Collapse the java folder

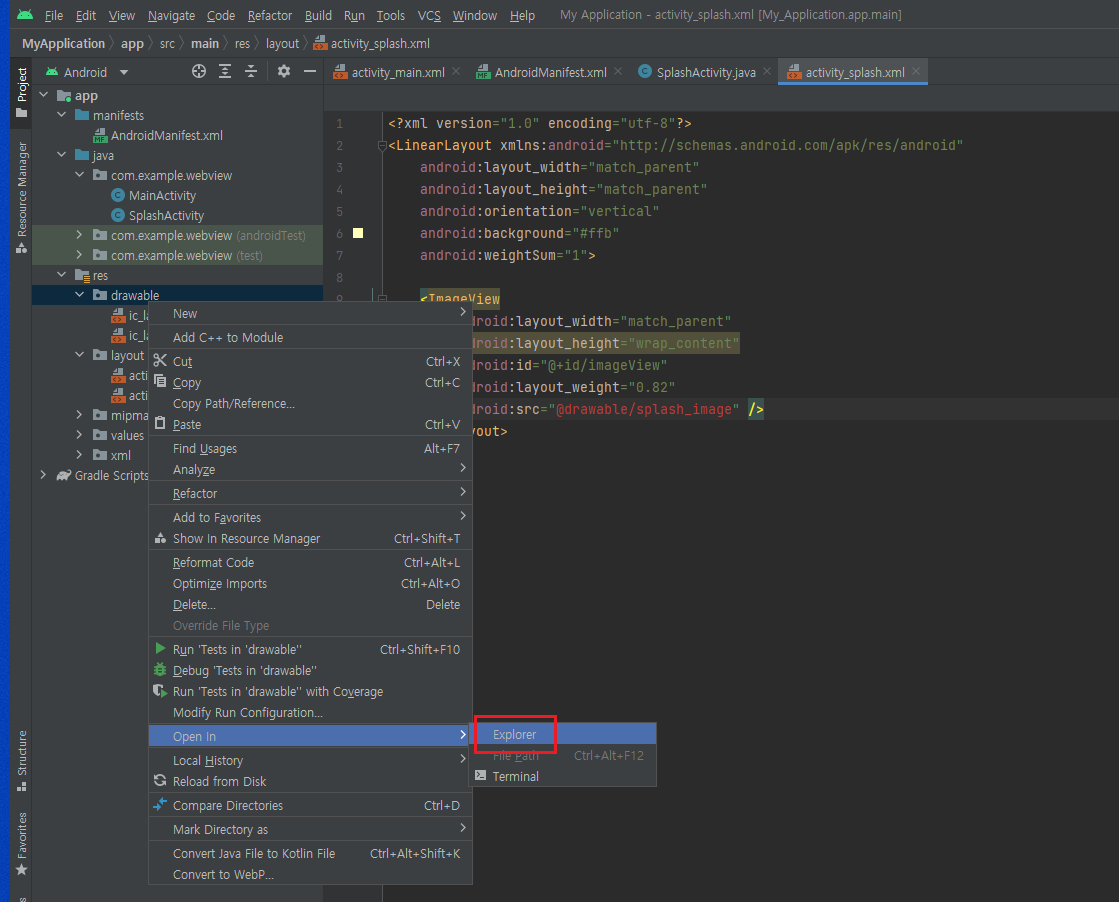(61, 154)
